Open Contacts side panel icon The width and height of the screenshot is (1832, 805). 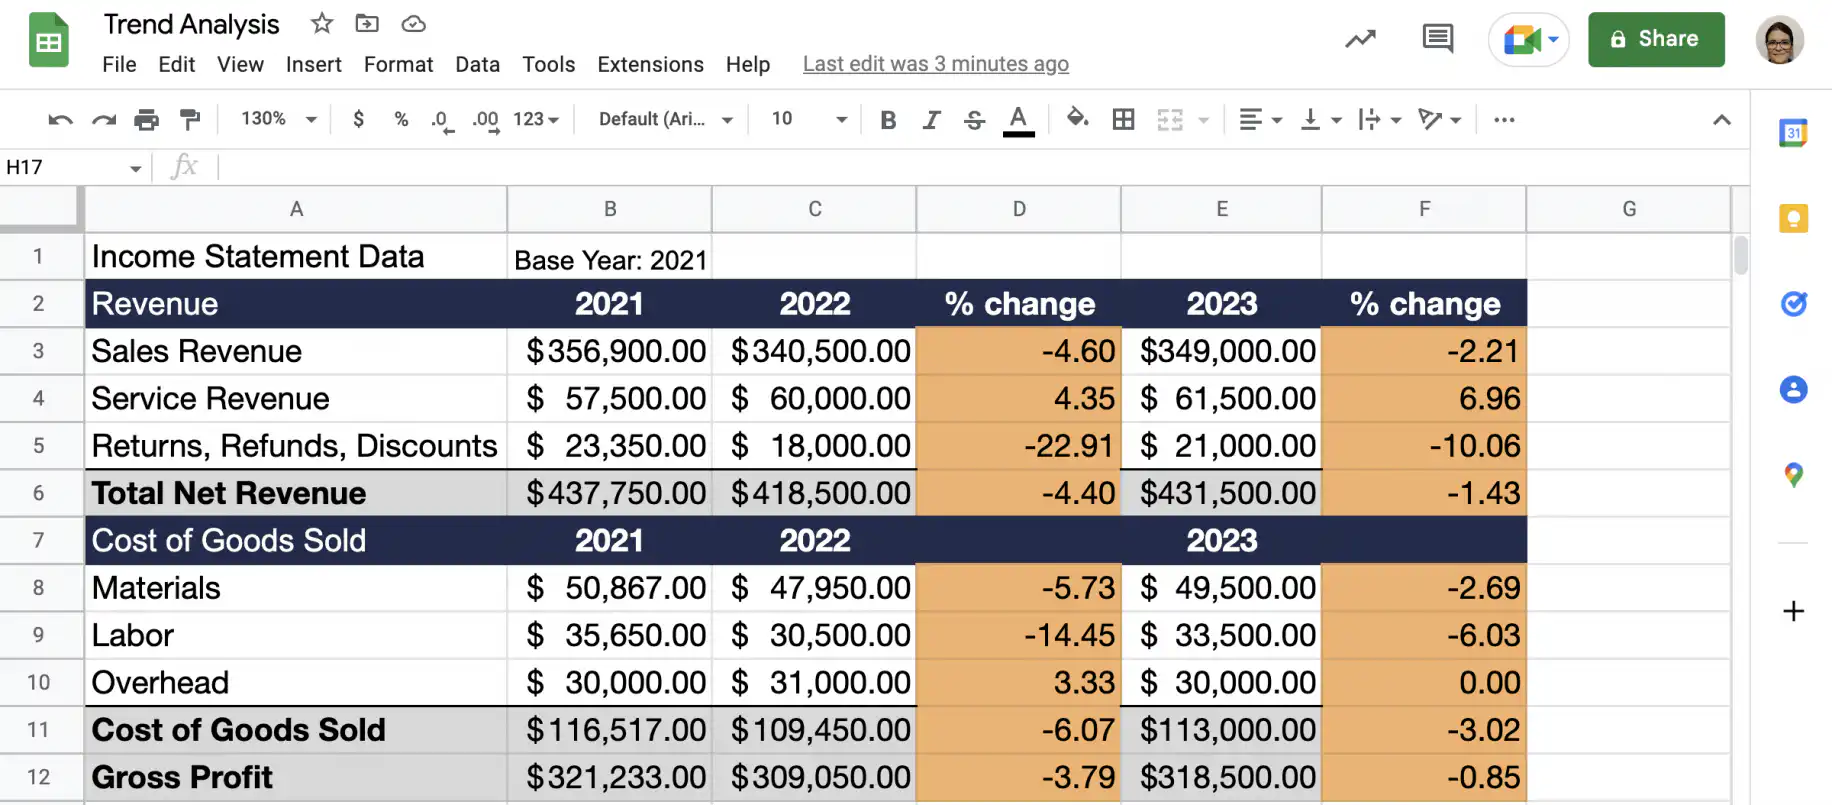pos(1793,389)
